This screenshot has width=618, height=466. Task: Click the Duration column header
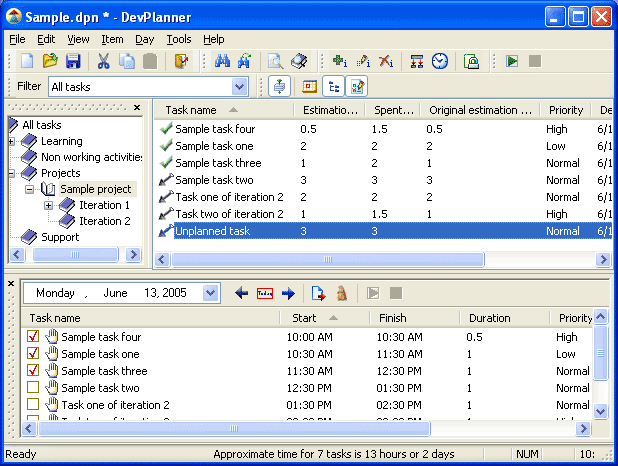tap(504, 318)
